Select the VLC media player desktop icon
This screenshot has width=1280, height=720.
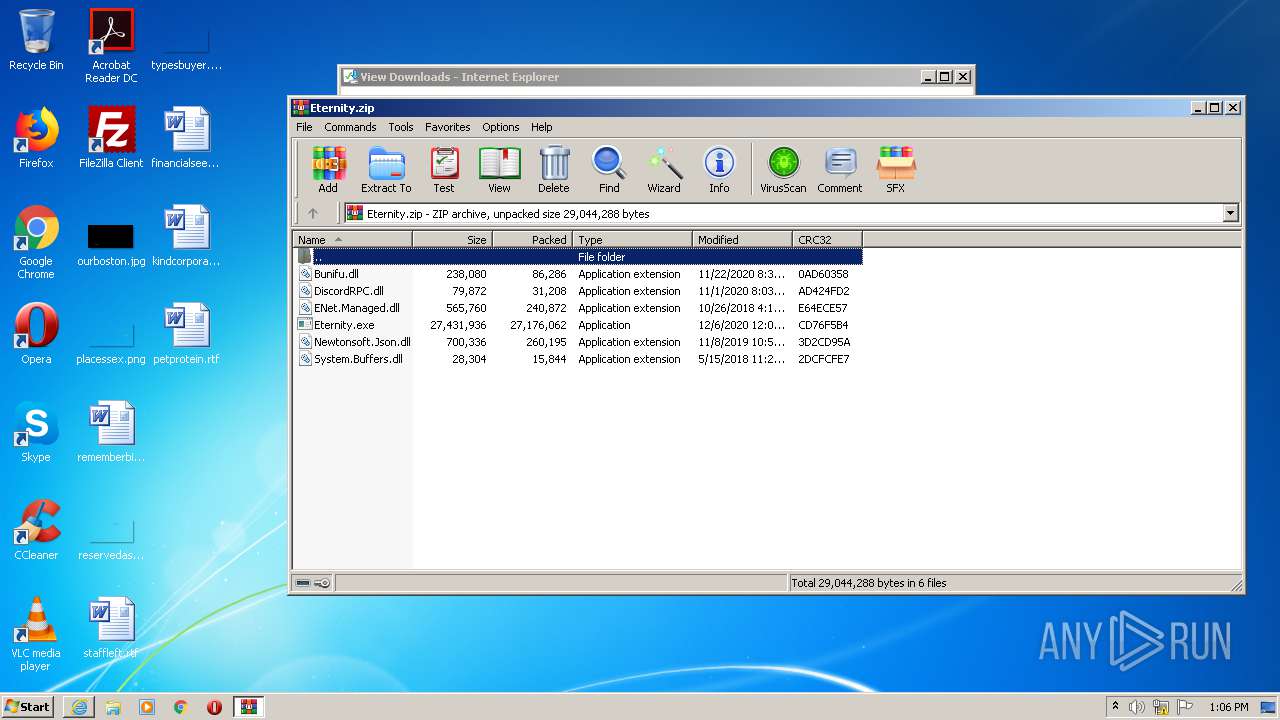[36, 634]
